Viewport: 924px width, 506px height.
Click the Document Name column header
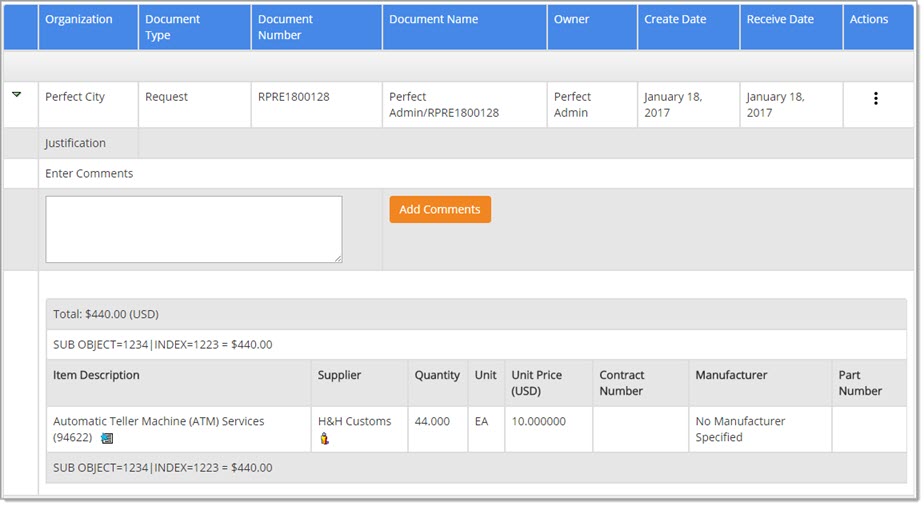(x=433, y=19)
